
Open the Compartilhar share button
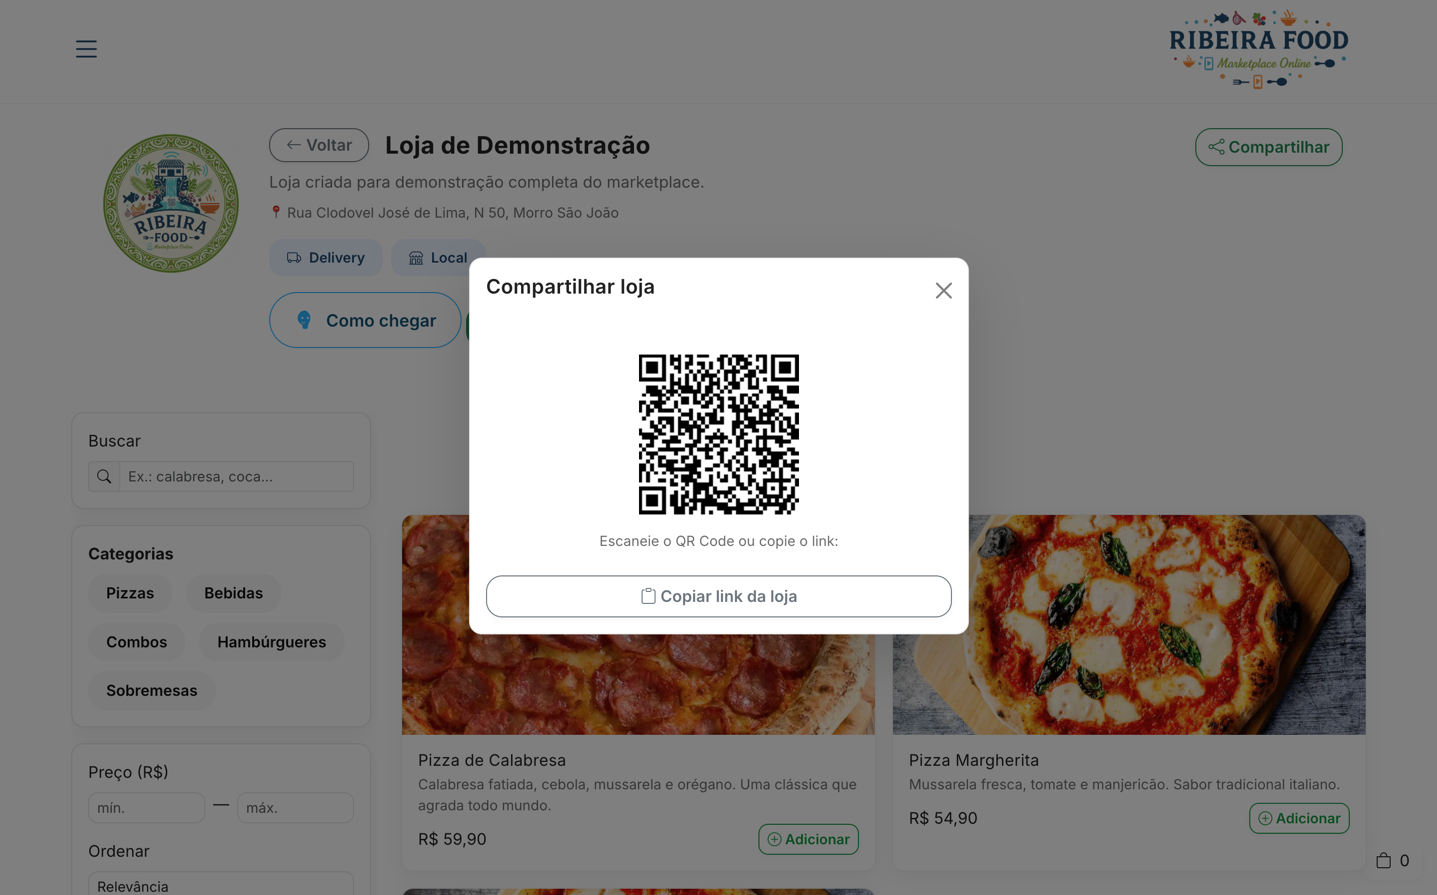click(1268, 147)
